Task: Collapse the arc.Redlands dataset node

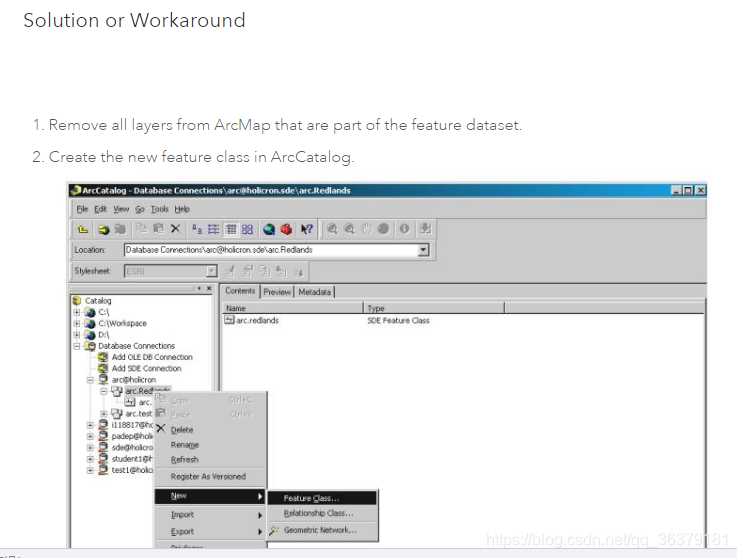Action: tap(104, 391)
